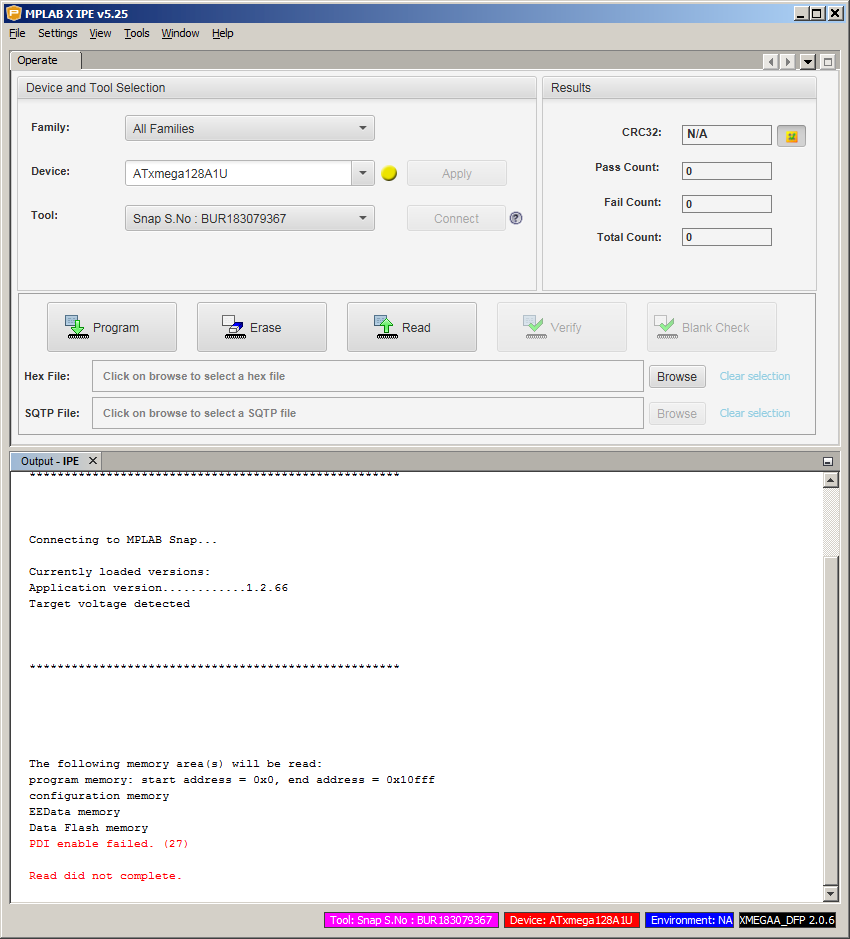Expand the Device combo box arrow
The image size is (850, 939).
point(363,173)
